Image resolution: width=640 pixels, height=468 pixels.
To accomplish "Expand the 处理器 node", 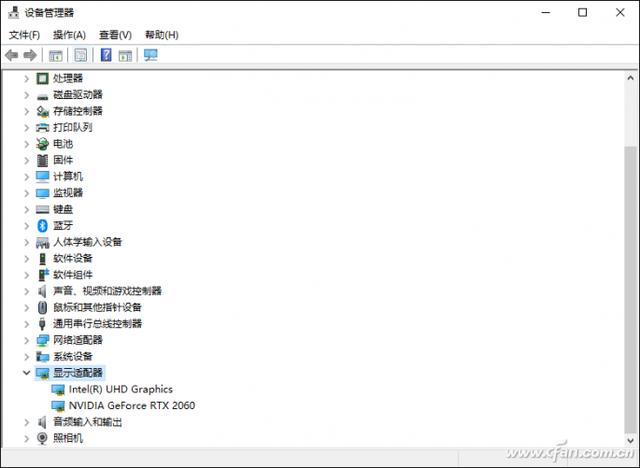I will [x=27, y=78].
